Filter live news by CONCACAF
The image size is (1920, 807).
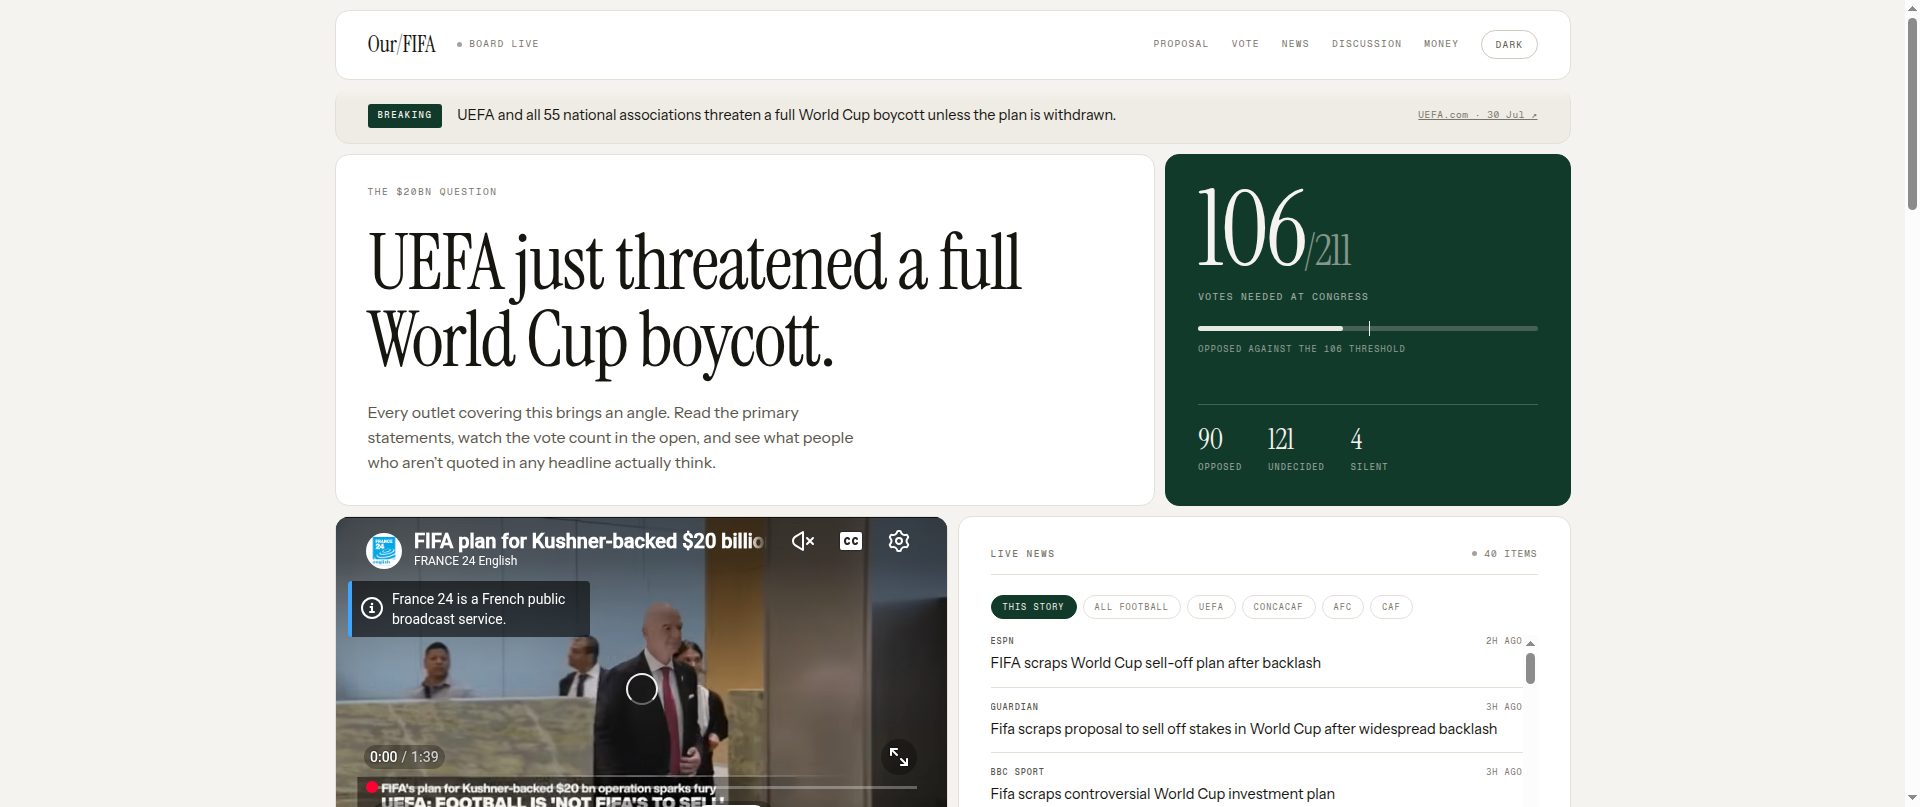click(x=1278, y=607)
